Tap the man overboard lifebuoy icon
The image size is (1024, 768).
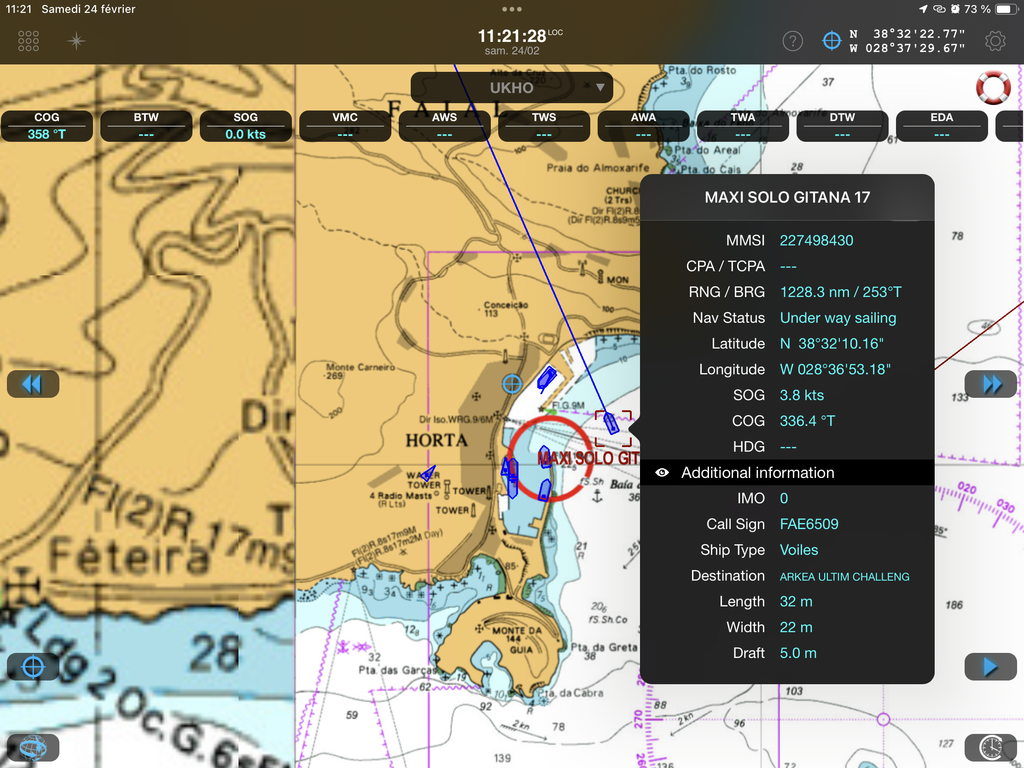tap(993, 87)
